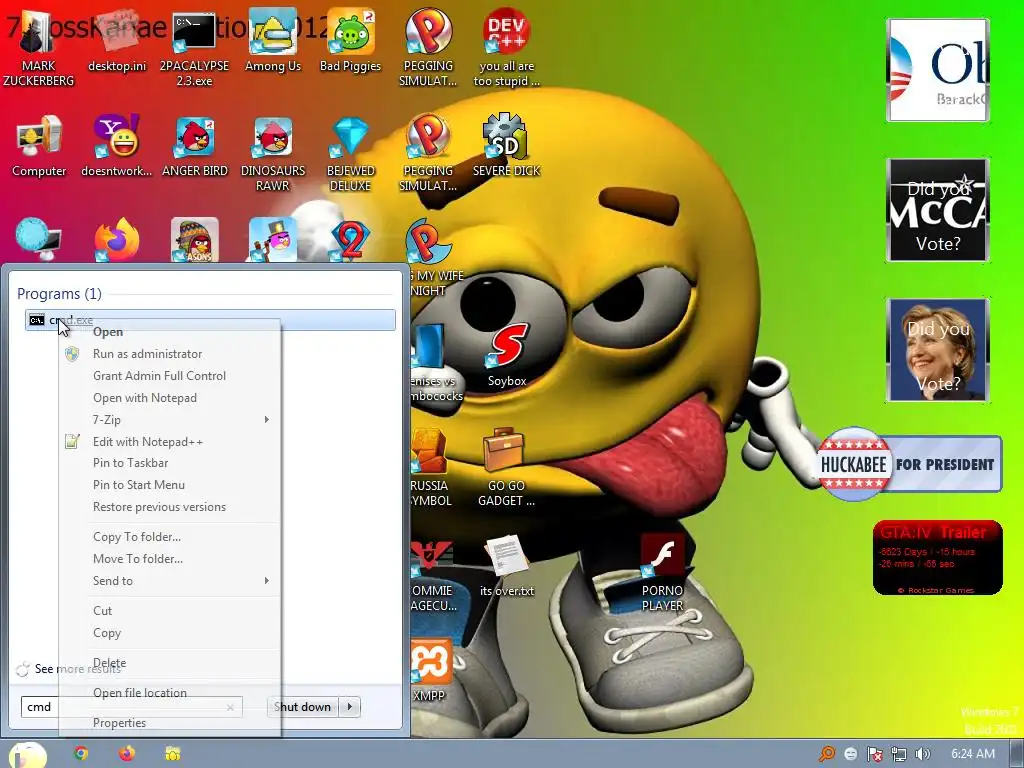Select Edit with Notepad++
1024x768 pixels.
(x=170, y=441)
